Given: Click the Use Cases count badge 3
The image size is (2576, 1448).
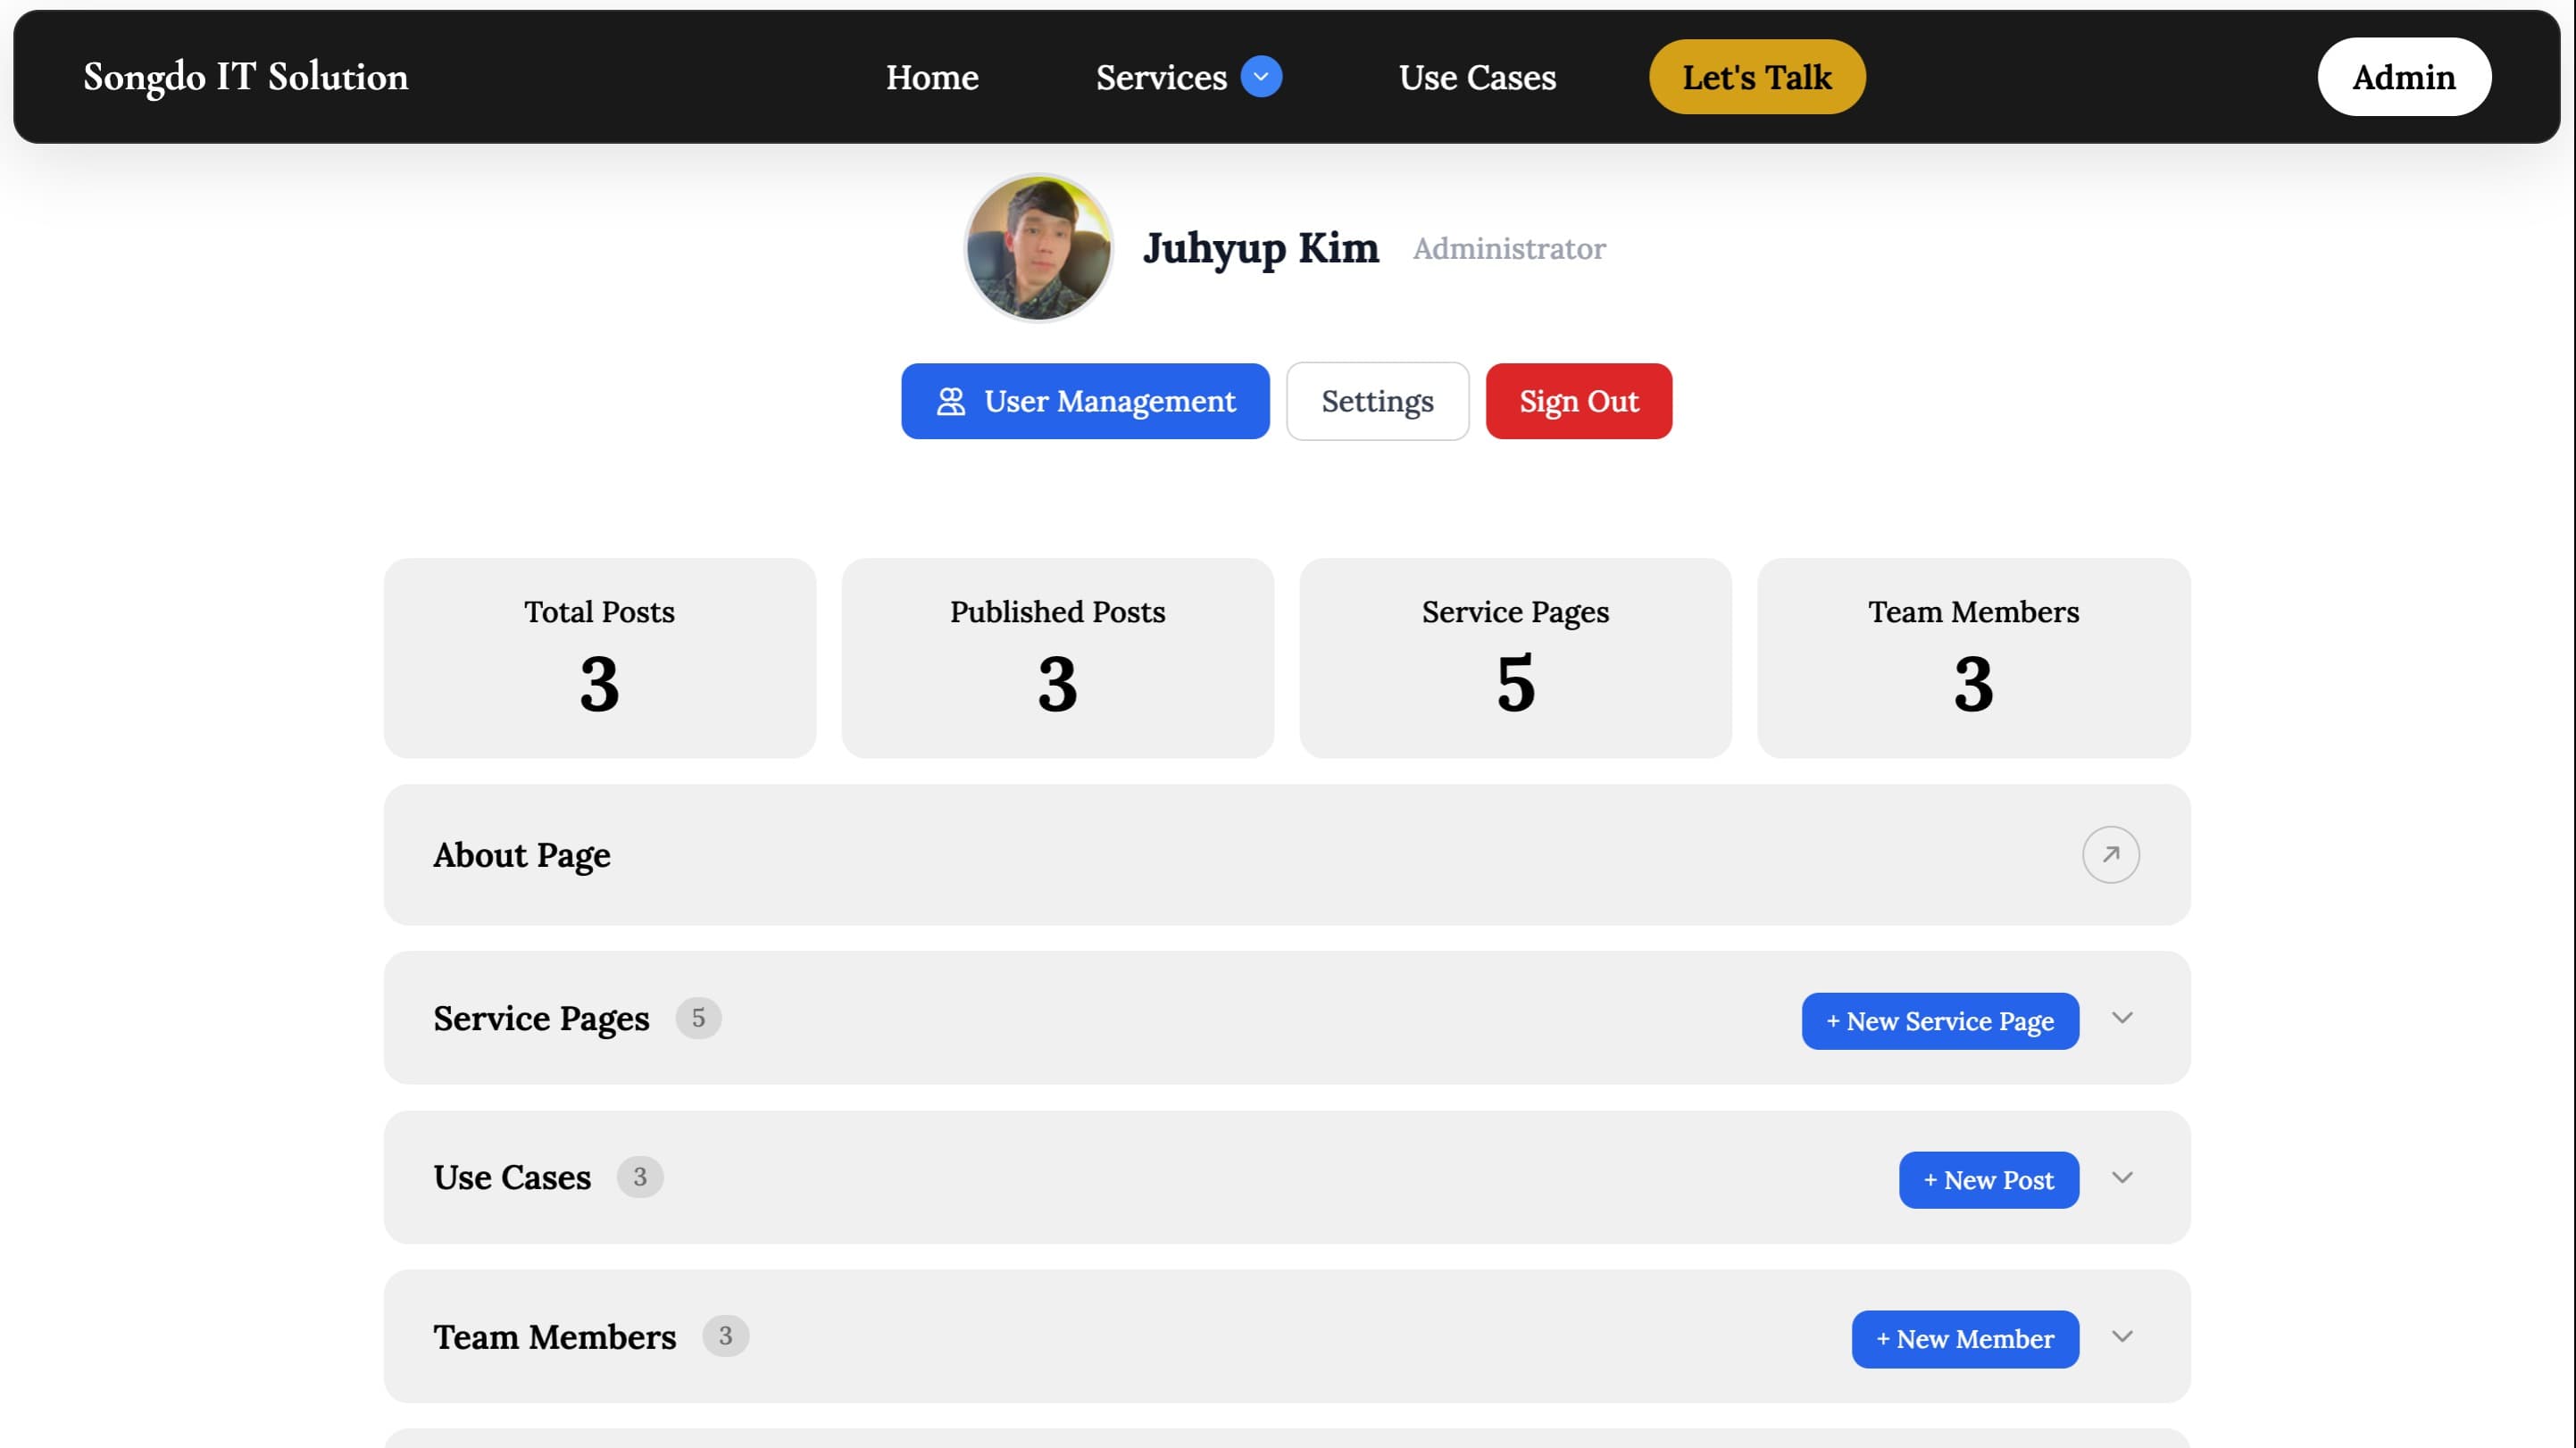Looking at the screenshot, I should pyautogui.click(x=640, y=1177).
